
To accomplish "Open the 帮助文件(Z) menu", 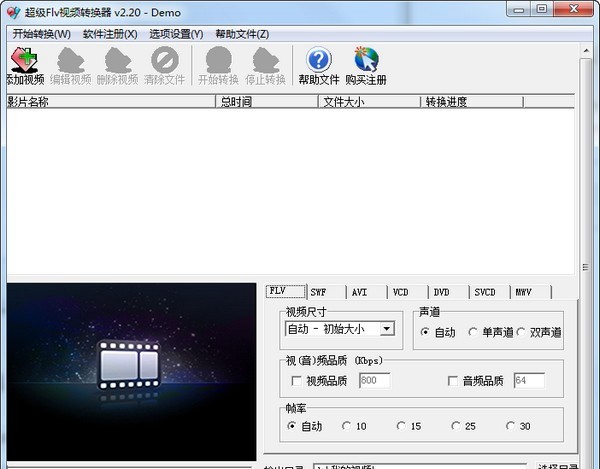I will (x=242, y=34).
